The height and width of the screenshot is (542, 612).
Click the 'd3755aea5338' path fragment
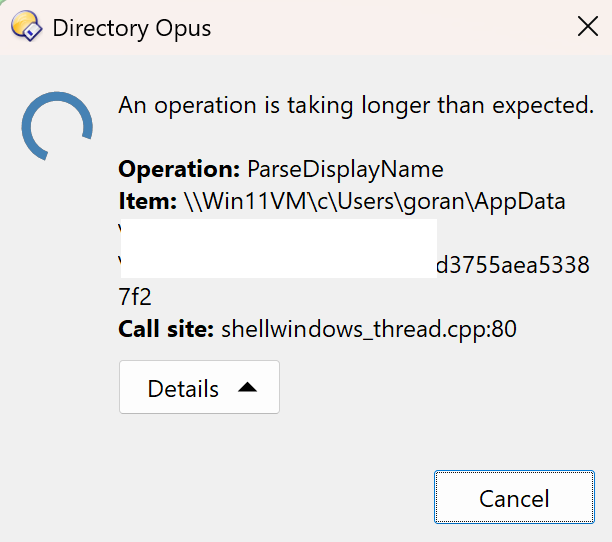point(513,265)
